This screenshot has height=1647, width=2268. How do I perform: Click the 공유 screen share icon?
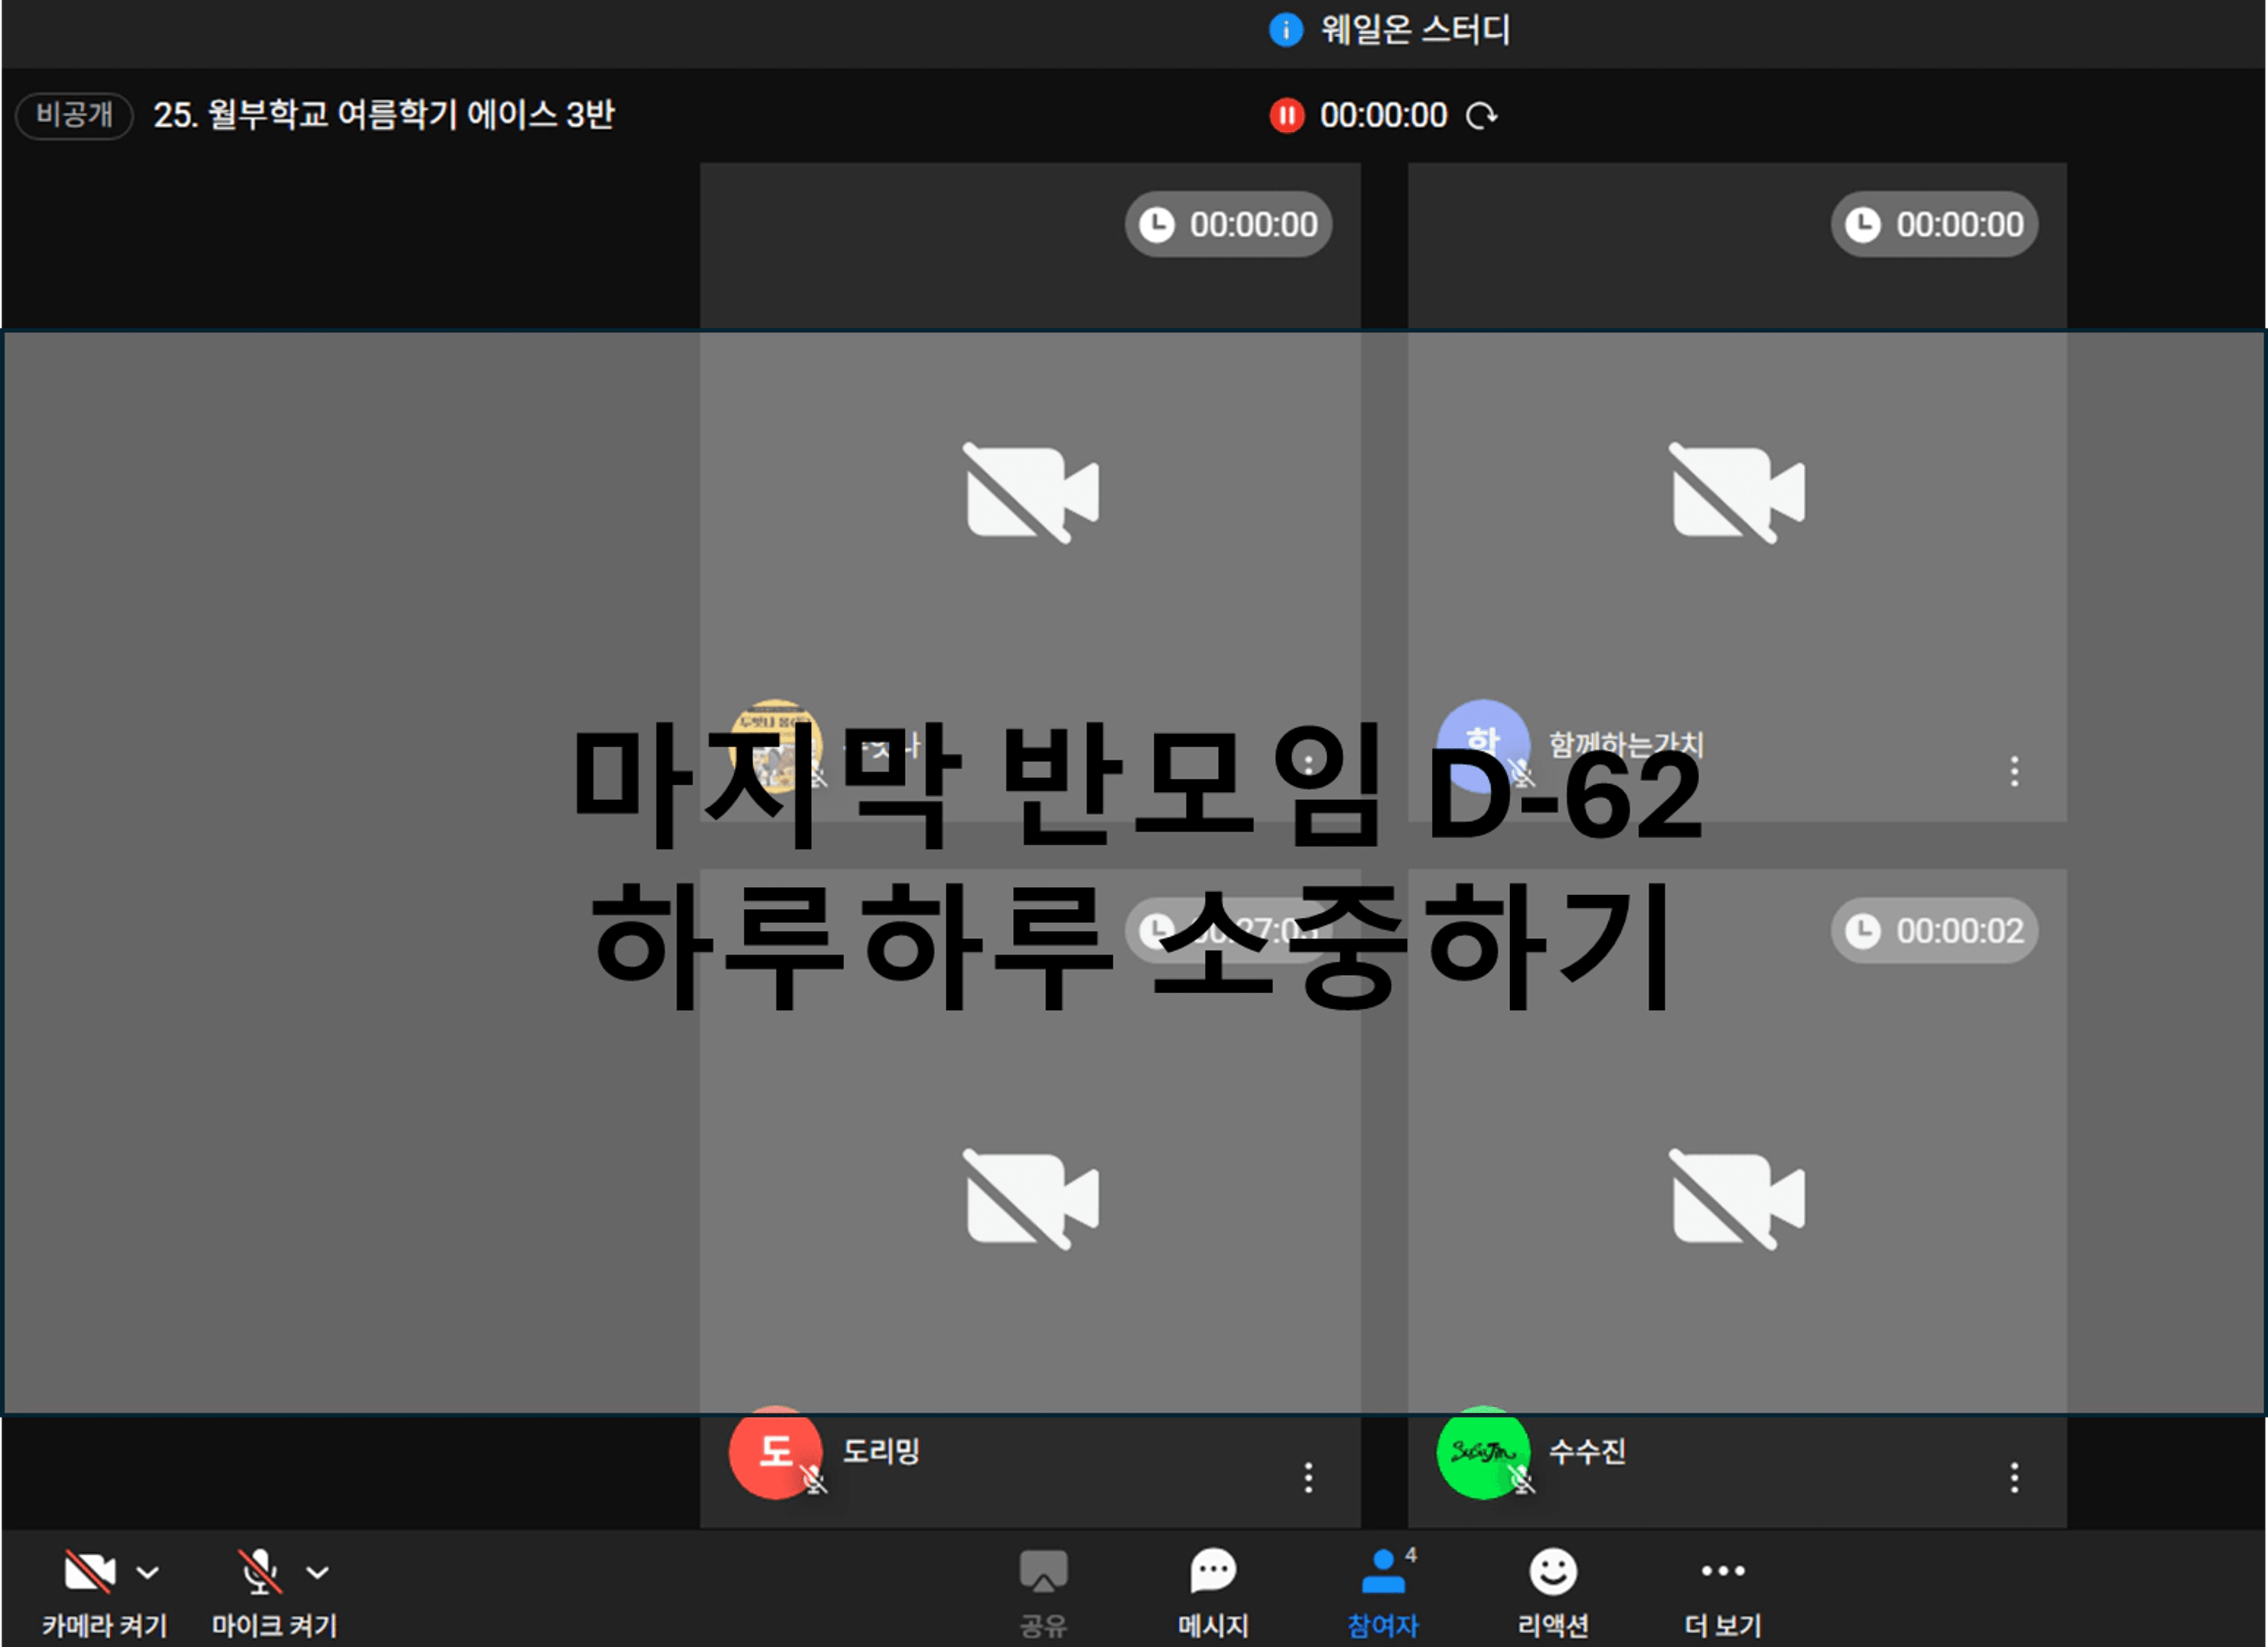click(1043, 1593)
